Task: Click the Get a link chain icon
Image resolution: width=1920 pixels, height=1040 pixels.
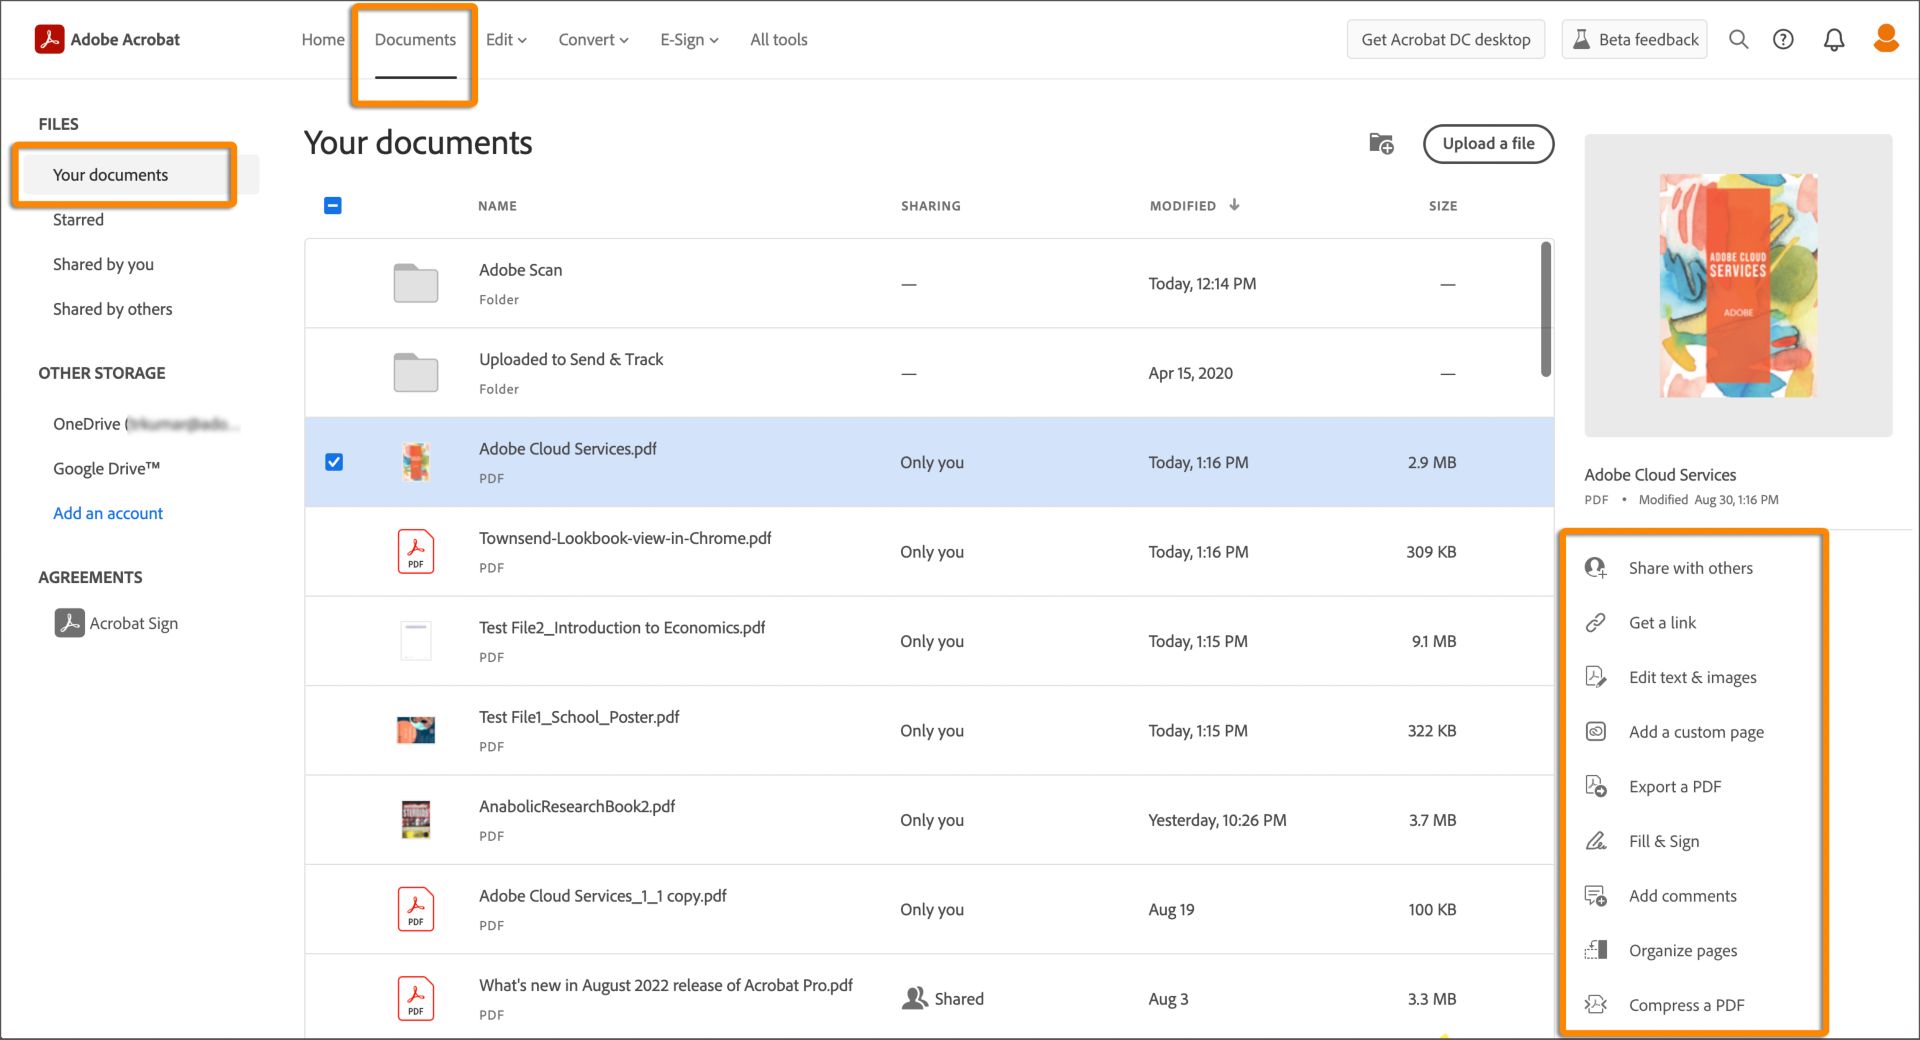Action: click(1596, 623)
